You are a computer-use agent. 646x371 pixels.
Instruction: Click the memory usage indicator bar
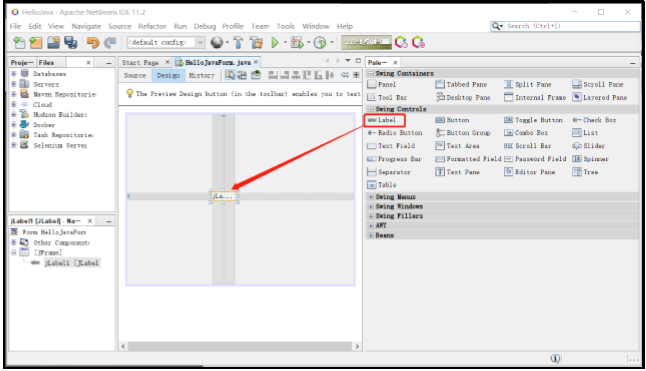366,42
